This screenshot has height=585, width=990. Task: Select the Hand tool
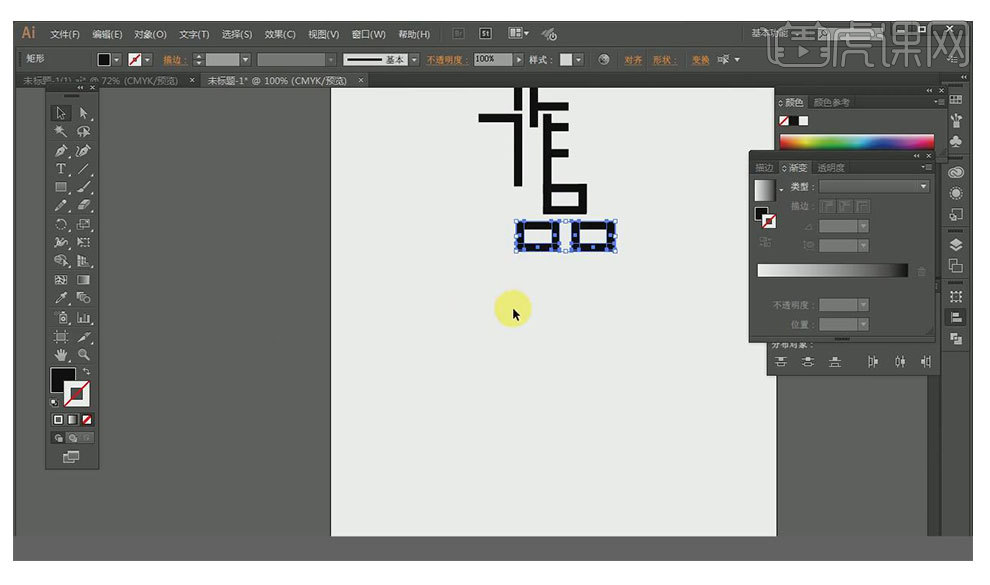tap(61, 354)
